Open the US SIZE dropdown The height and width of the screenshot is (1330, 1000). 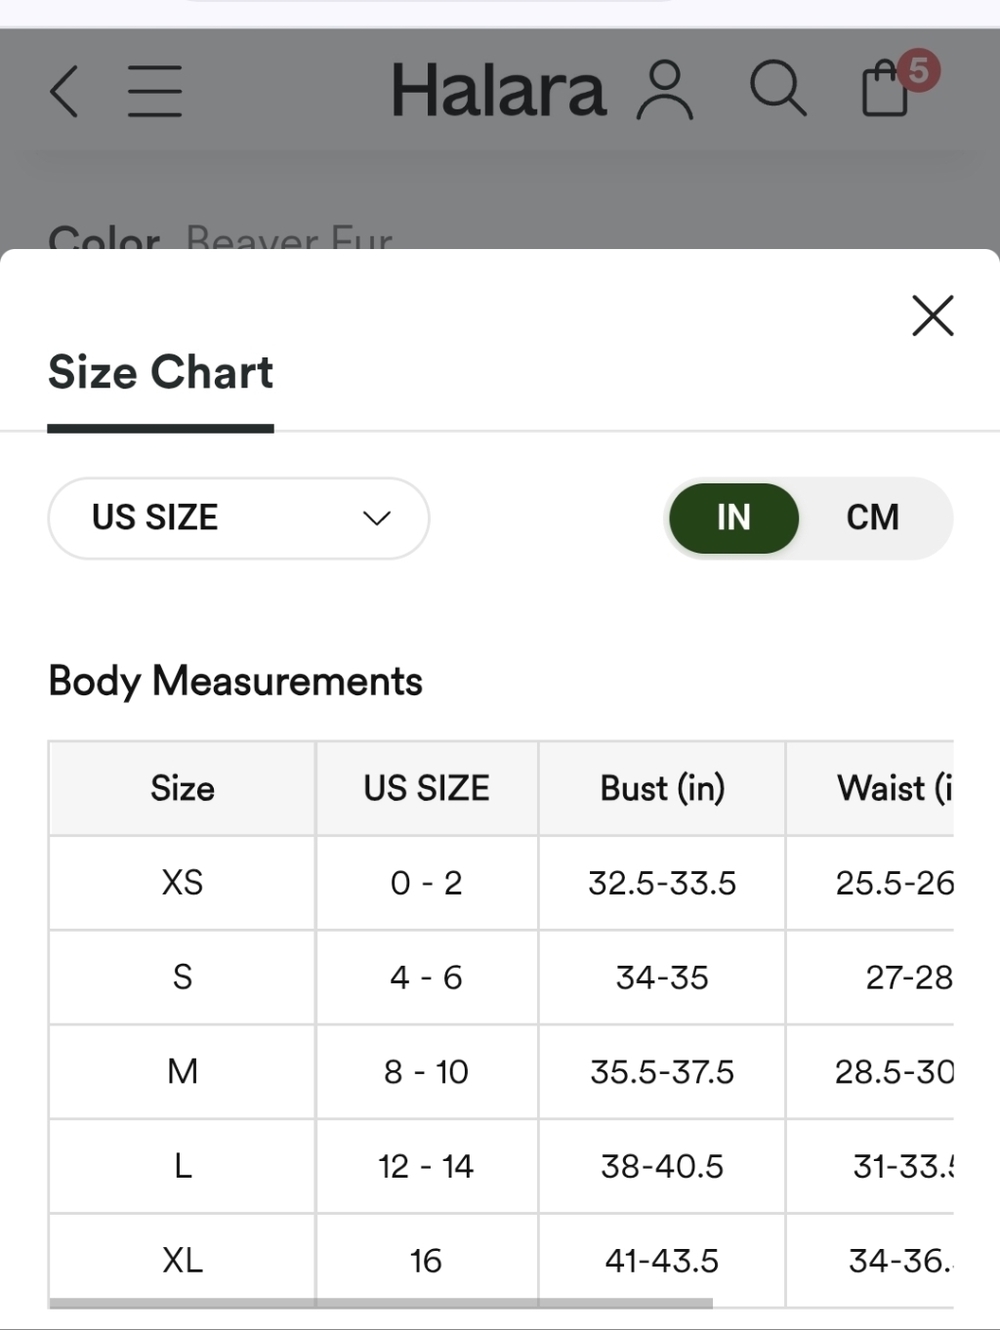pyautogui.click(x=239, y=518)
